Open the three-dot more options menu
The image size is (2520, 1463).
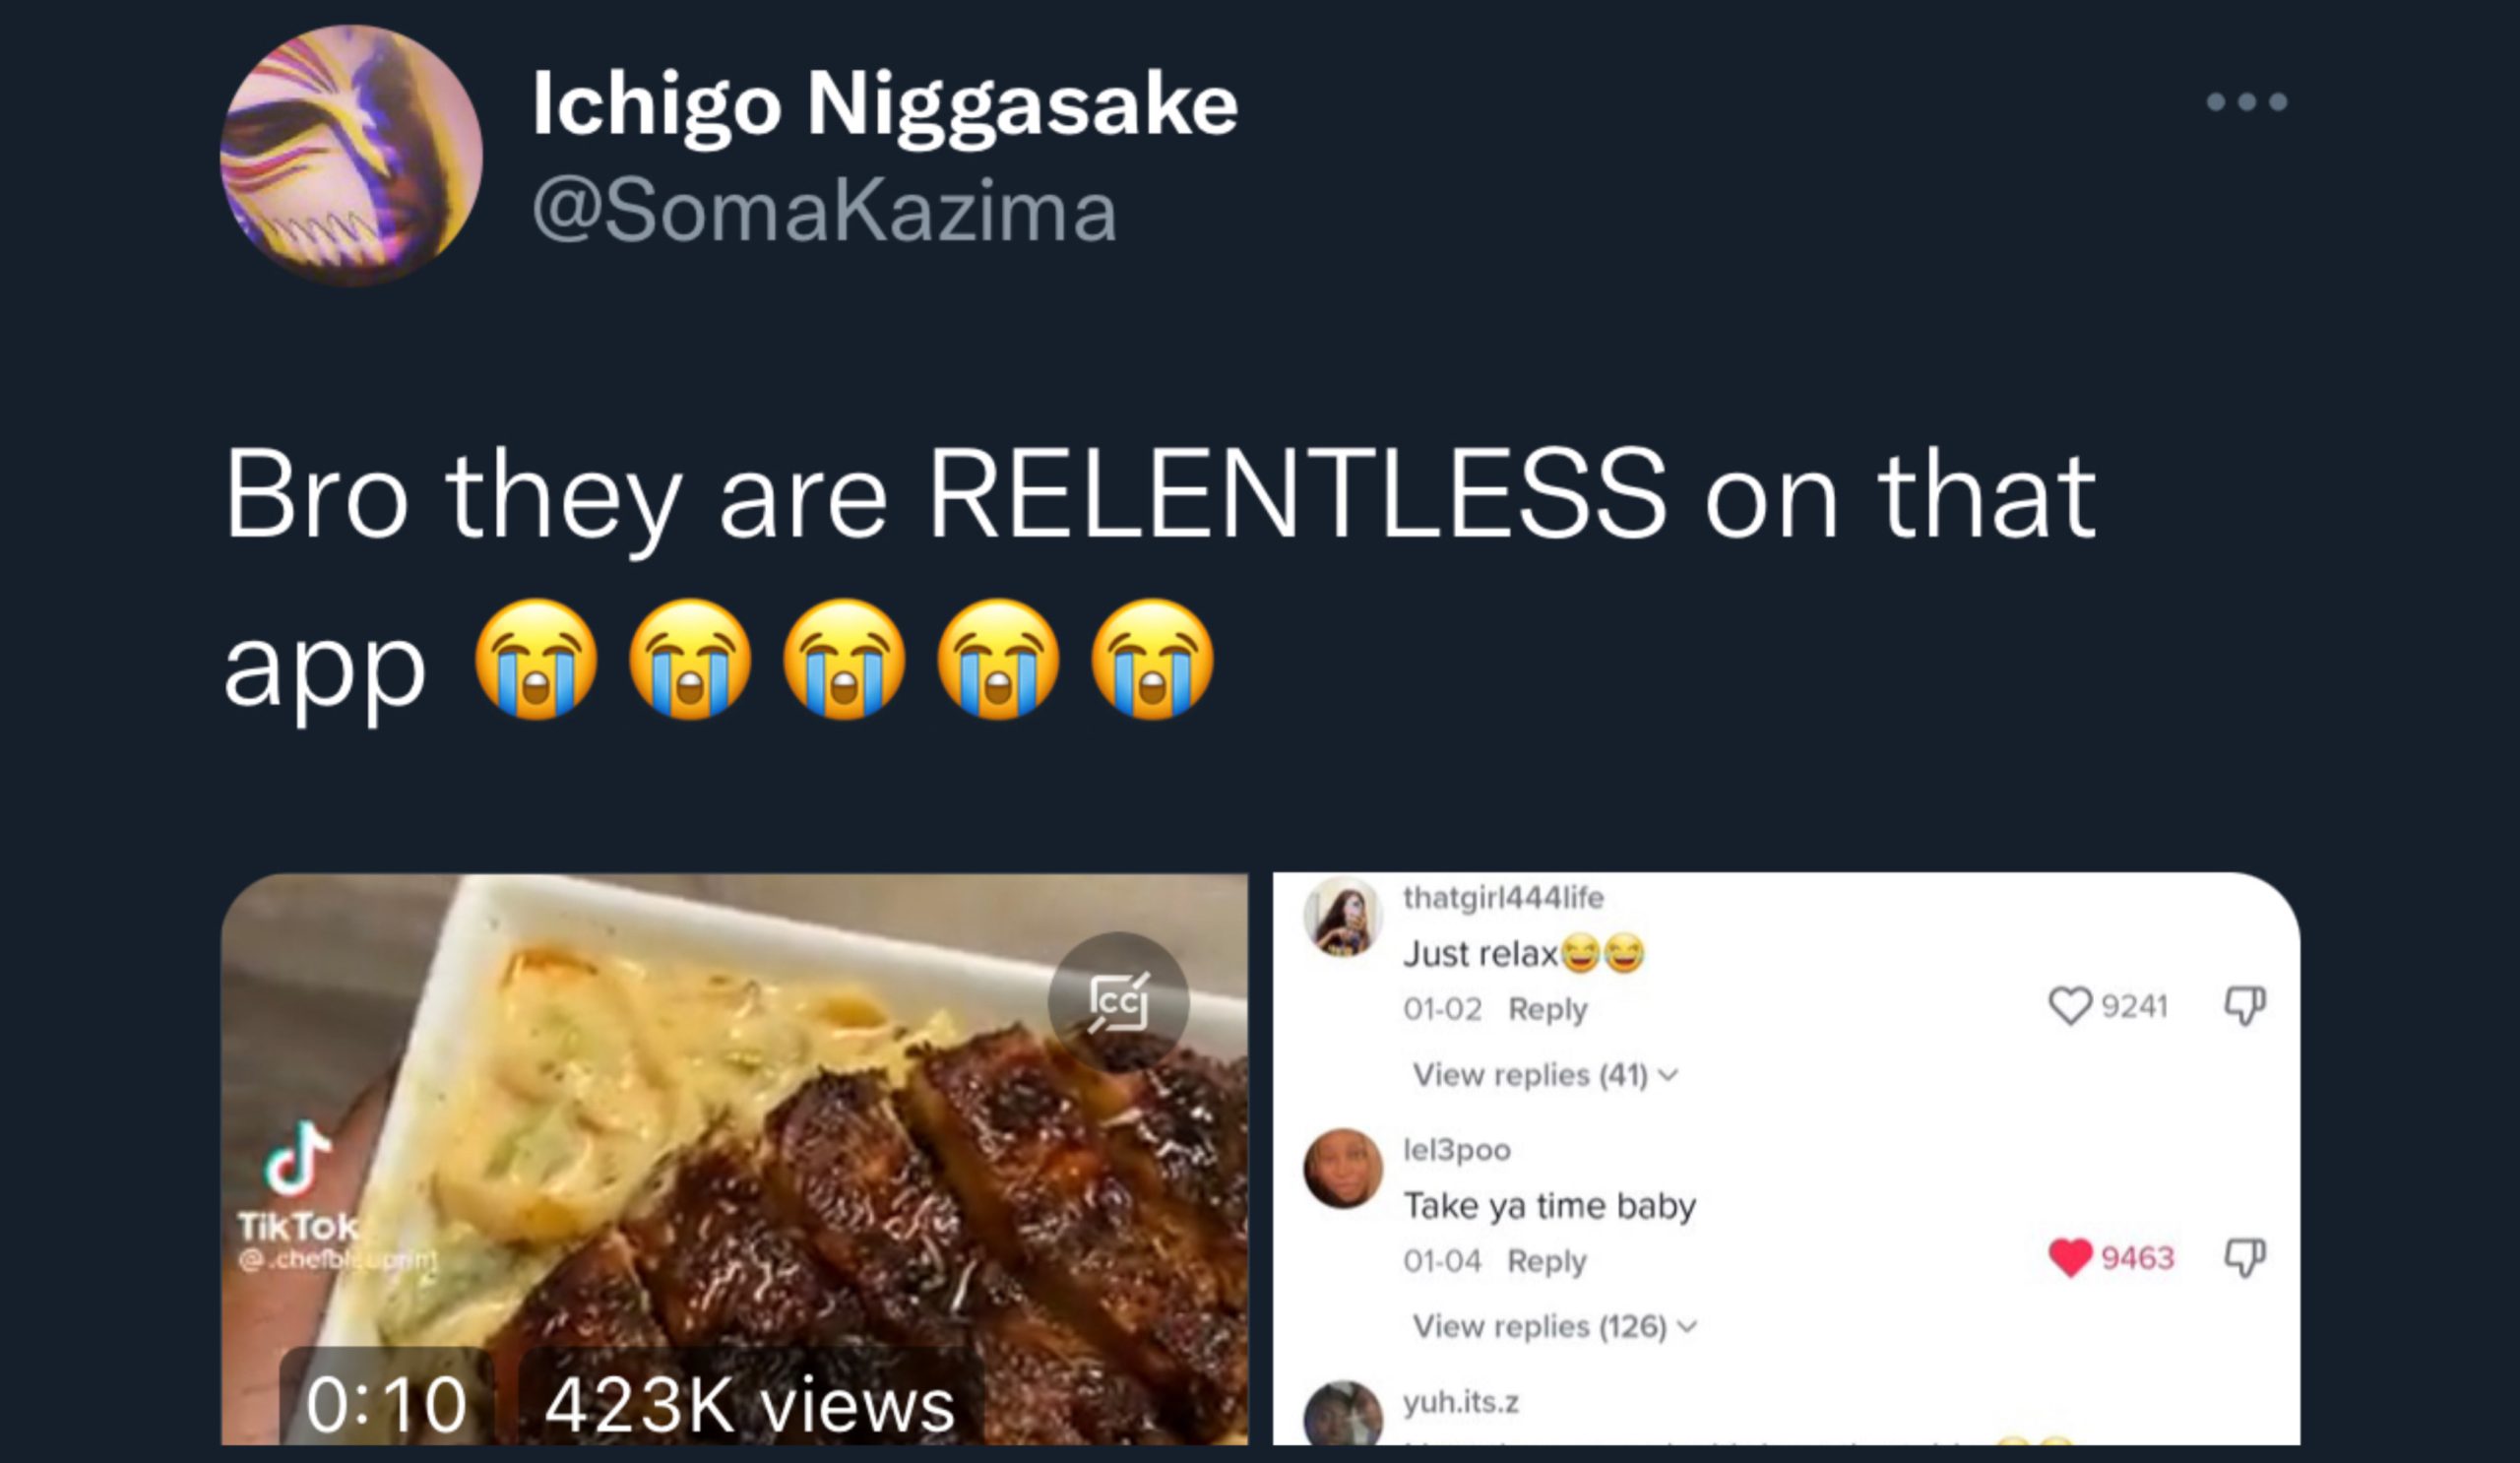point(2246,102)
